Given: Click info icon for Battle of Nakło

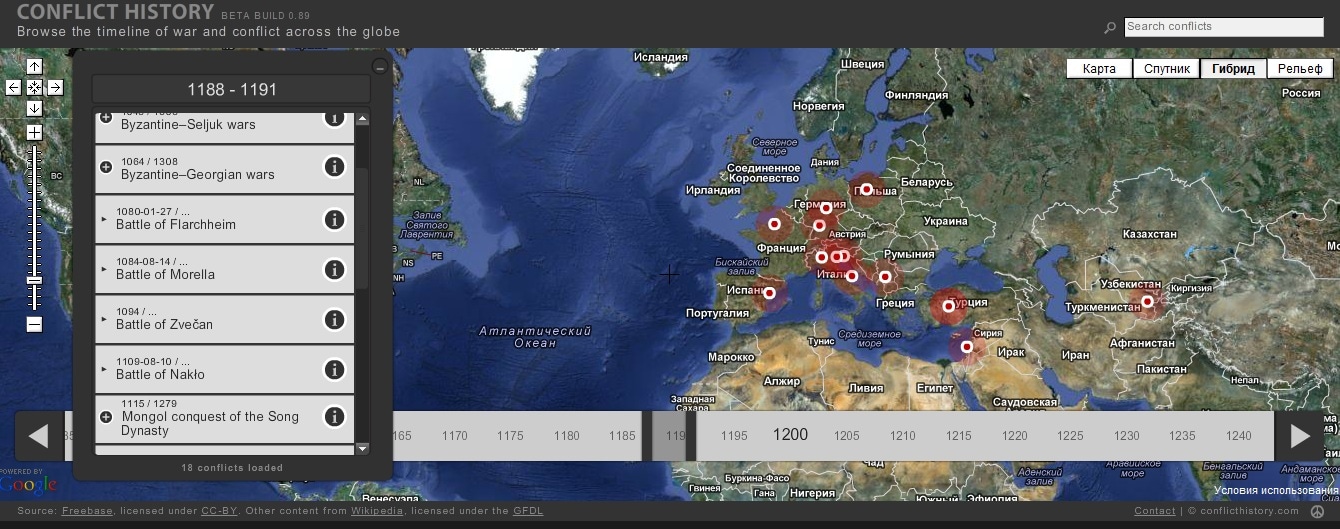Looking at the screenshot, I should pos(334,370).
